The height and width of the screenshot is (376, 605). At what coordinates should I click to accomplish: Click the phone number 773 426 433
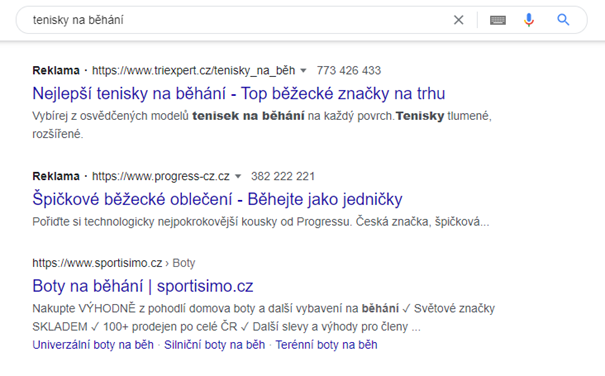349,71
